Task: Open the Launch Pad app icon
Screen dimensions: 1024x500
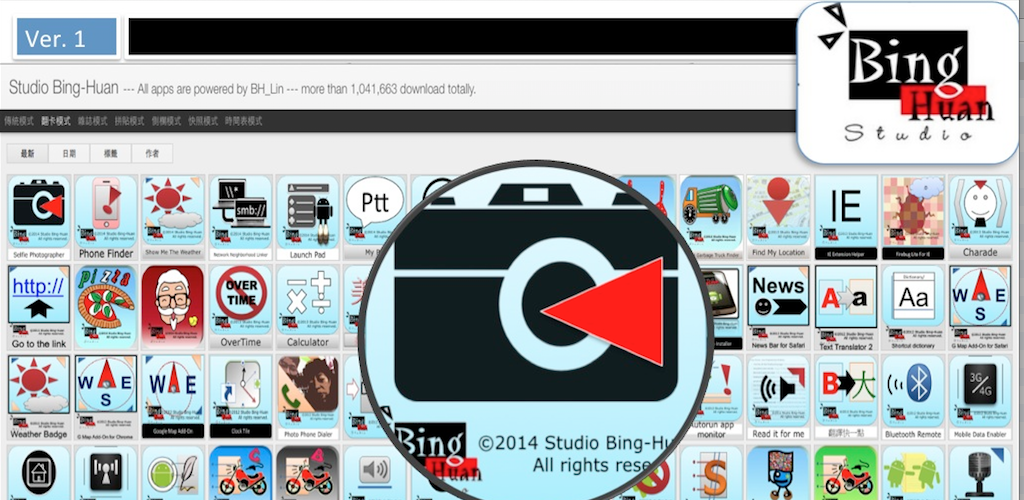Action: point(308,217)
